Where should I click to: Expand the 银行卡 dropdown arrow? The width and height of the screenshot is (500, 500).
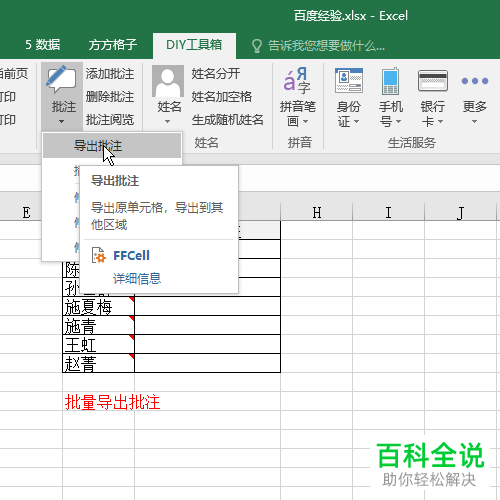pyautogui.click(x=440, y=122)
